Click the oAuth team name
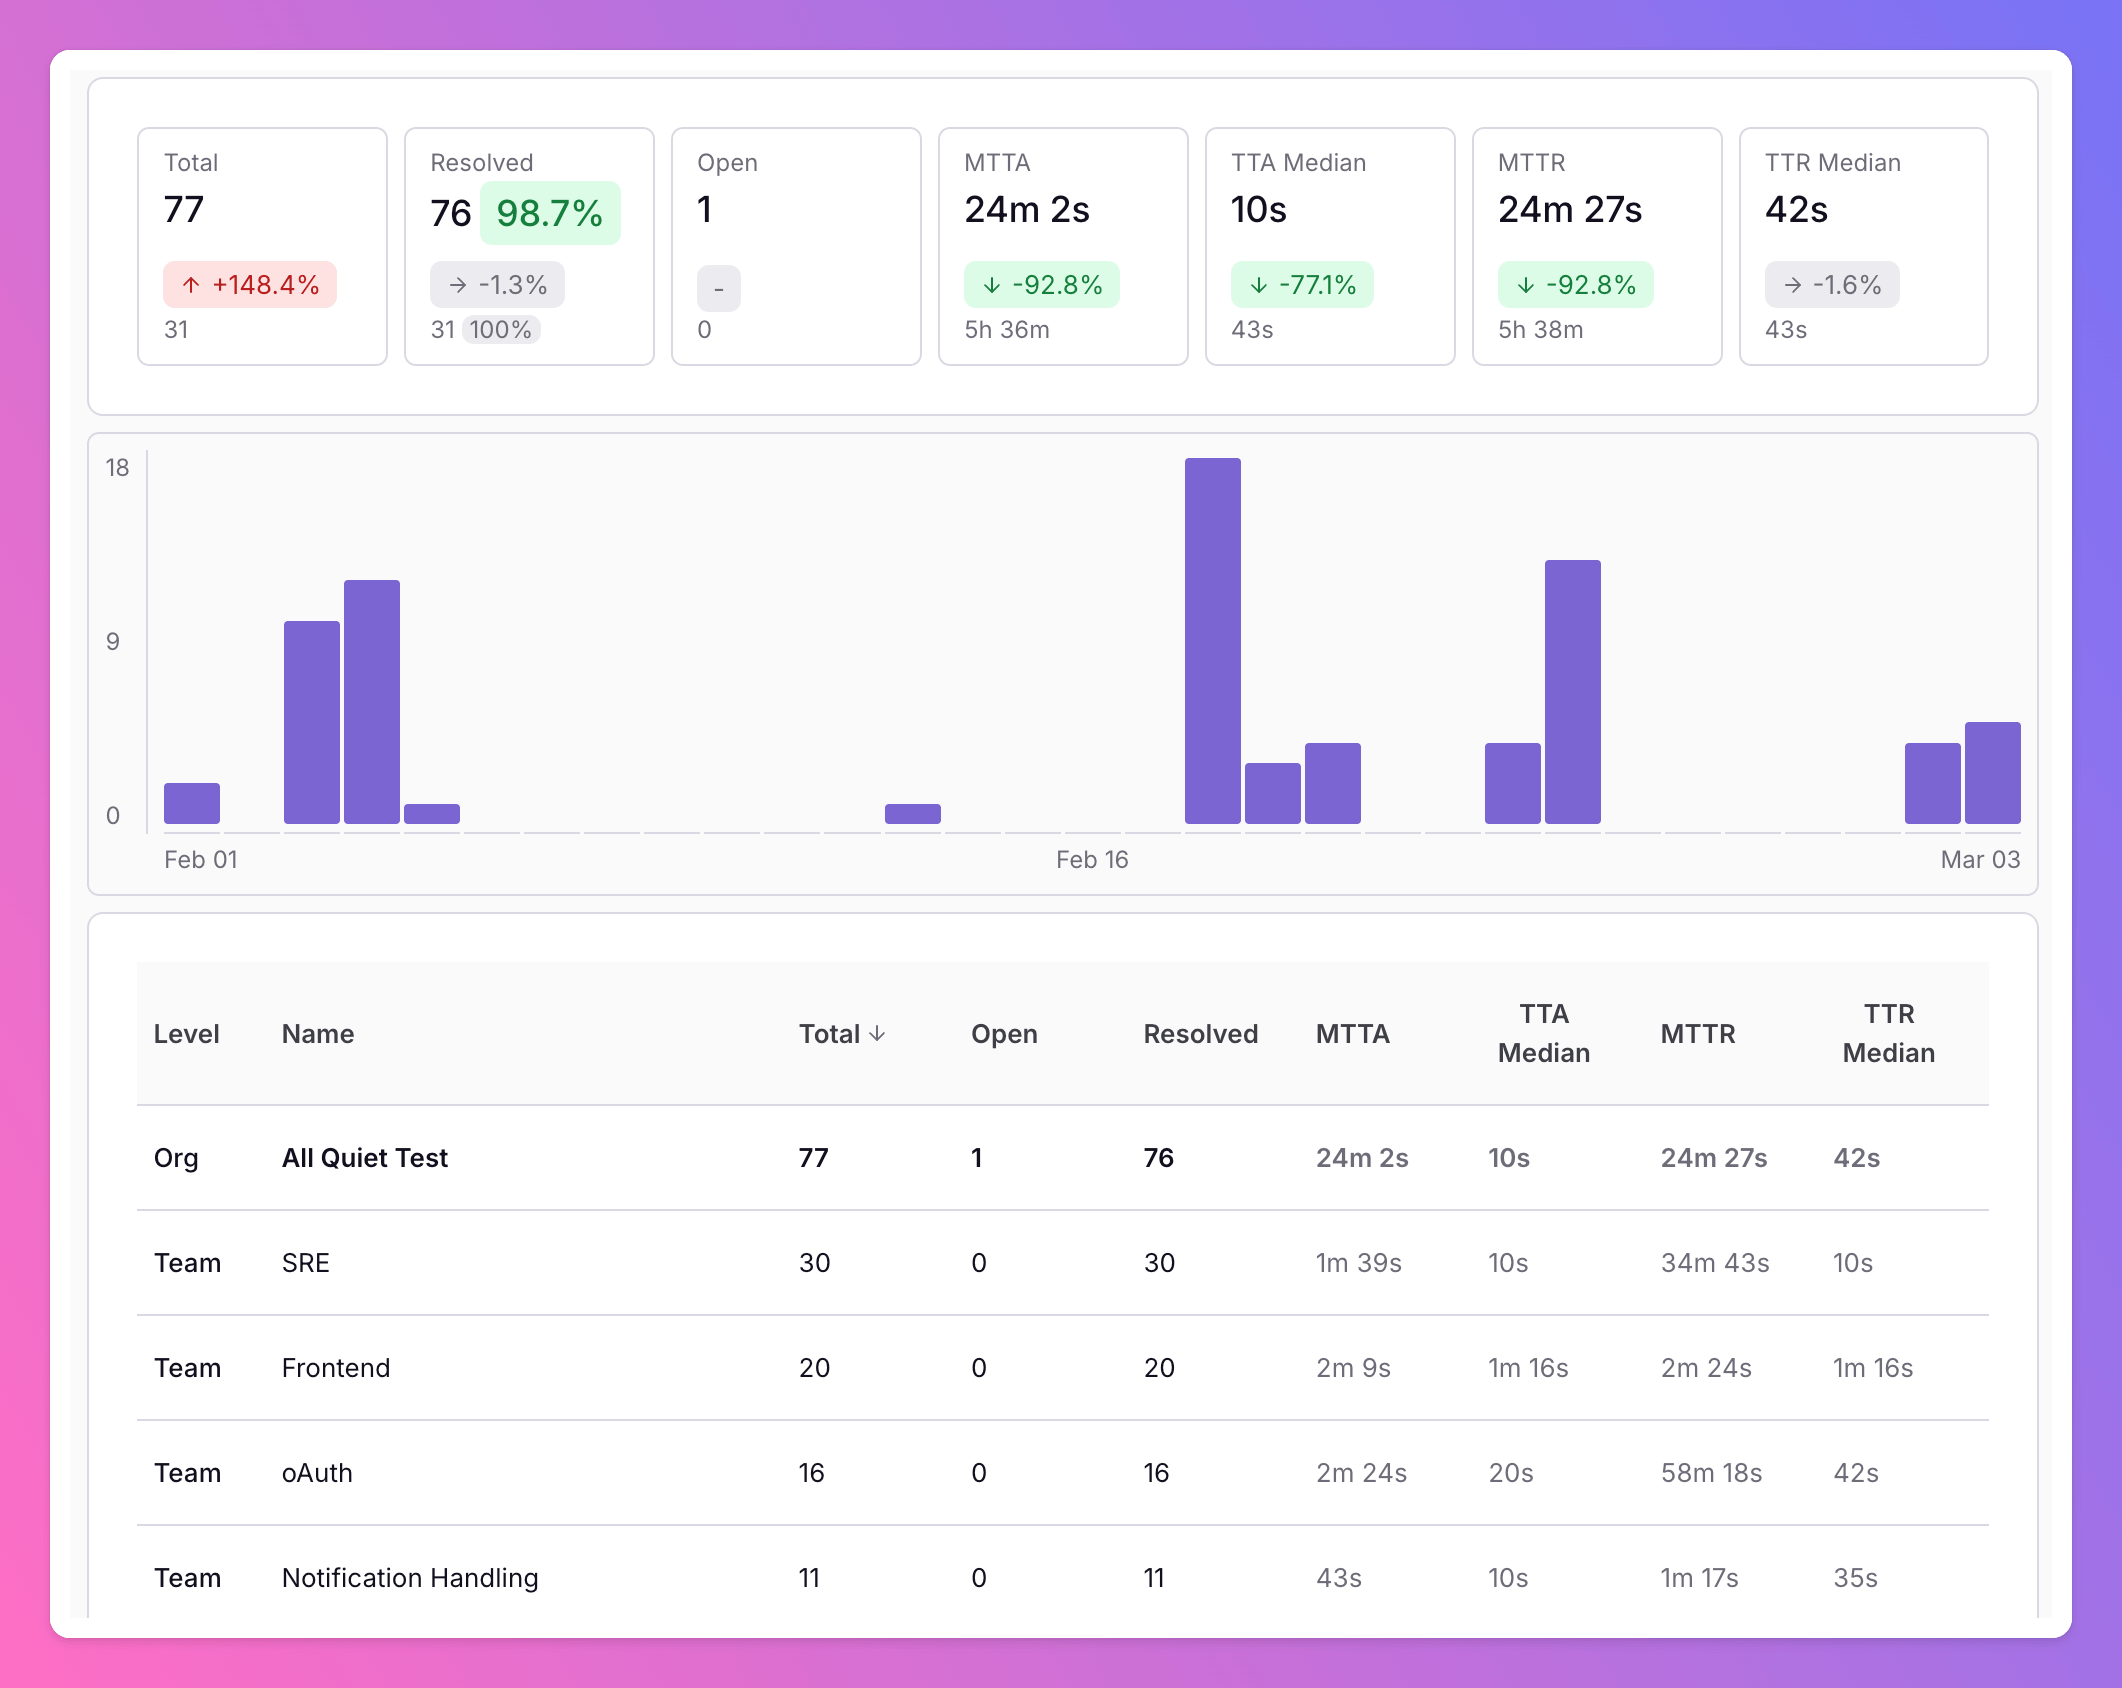The width and height of the screenshot is (2122, 1688). 317,1472
